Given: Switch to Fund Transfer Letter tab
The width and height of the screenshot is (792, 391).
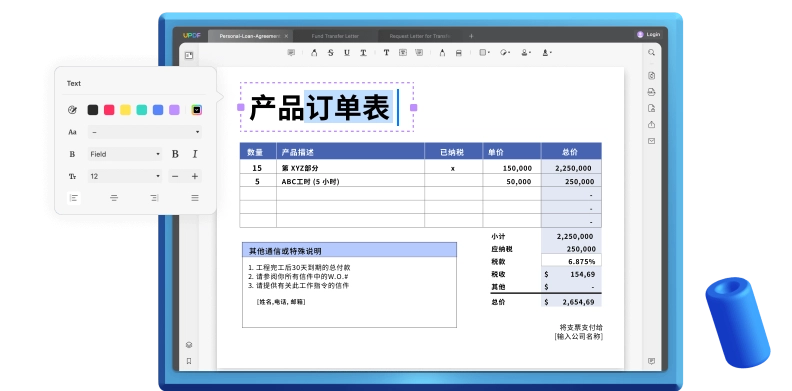Looking at the screenshot, I should (335, 36).
